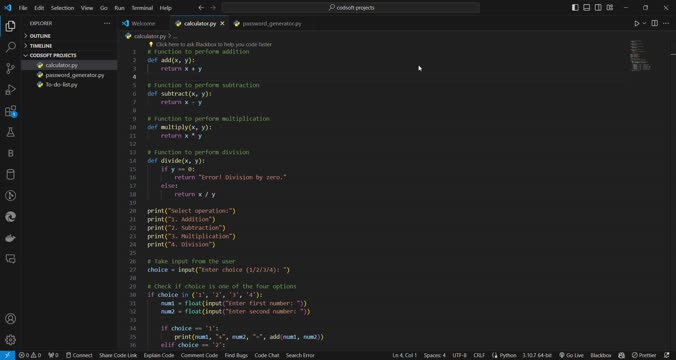Click Find Bugs in status bar
The height and width of the screenshot is (360, 676).
pyautogui.click(x=236, y=355)
